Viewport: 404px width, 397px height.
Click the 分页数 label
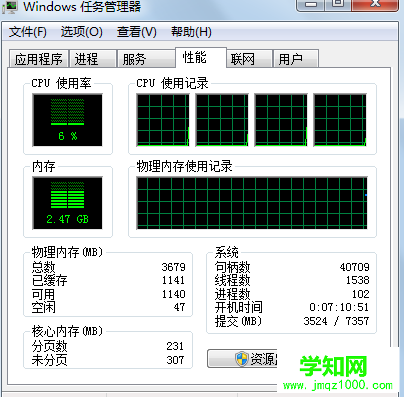pyautogui.click(x=49, y=346)
